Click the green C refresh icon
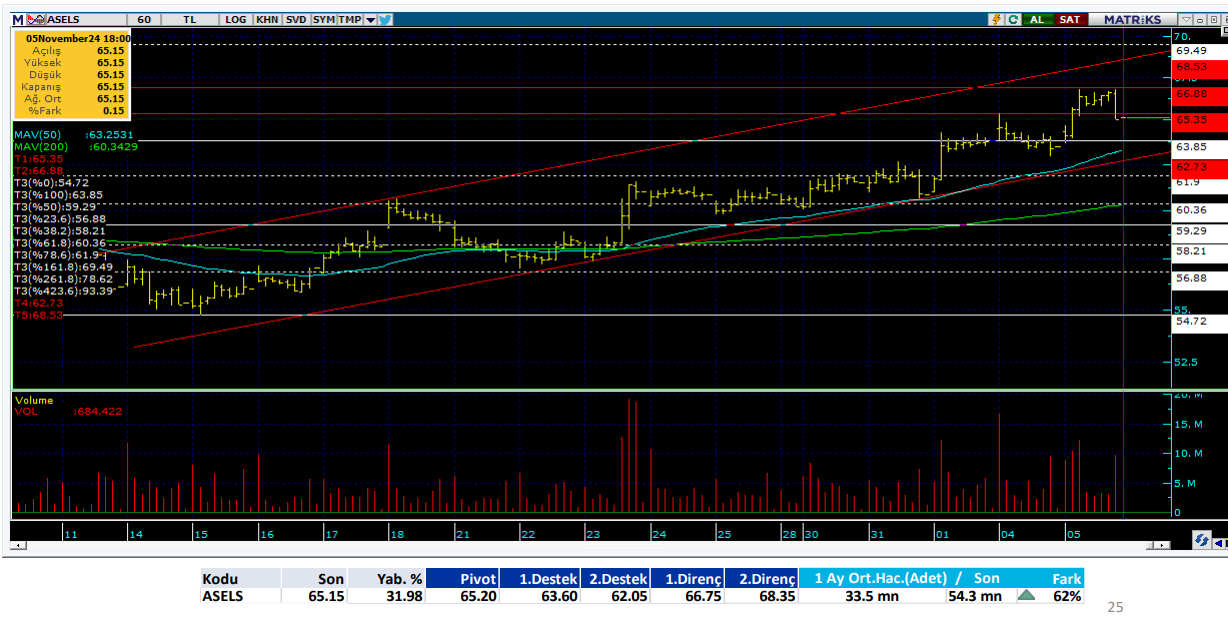The width and height of the screenshot is (1228, 619). (x=1013, y=19)
